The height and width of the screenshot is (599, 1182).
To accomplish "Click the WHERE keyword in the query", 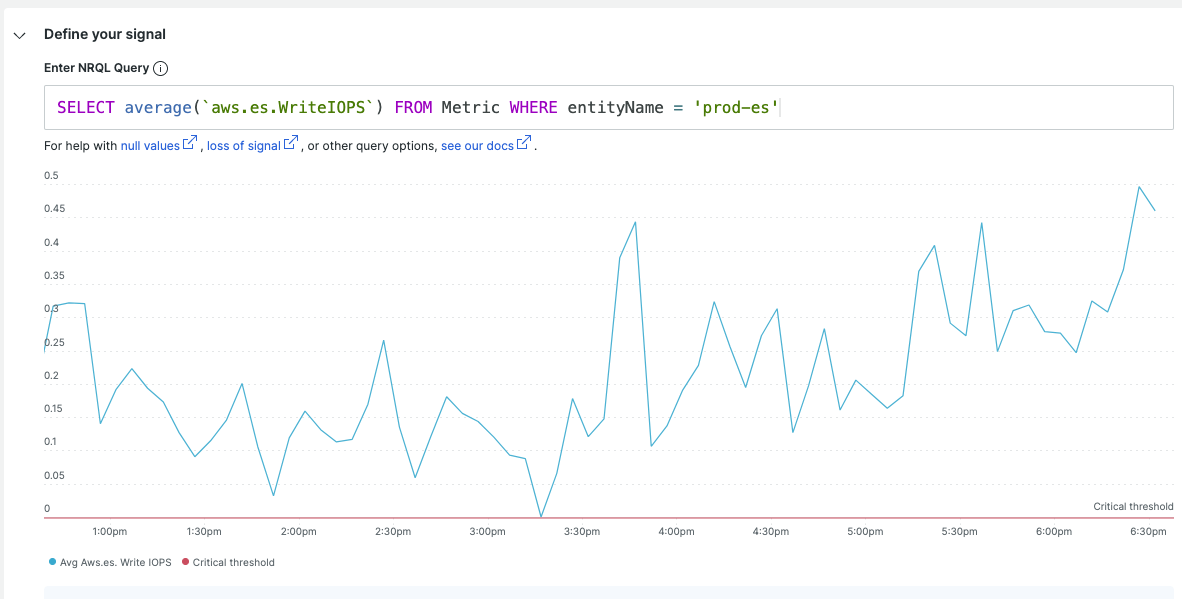I will click(x=534, y=108).
